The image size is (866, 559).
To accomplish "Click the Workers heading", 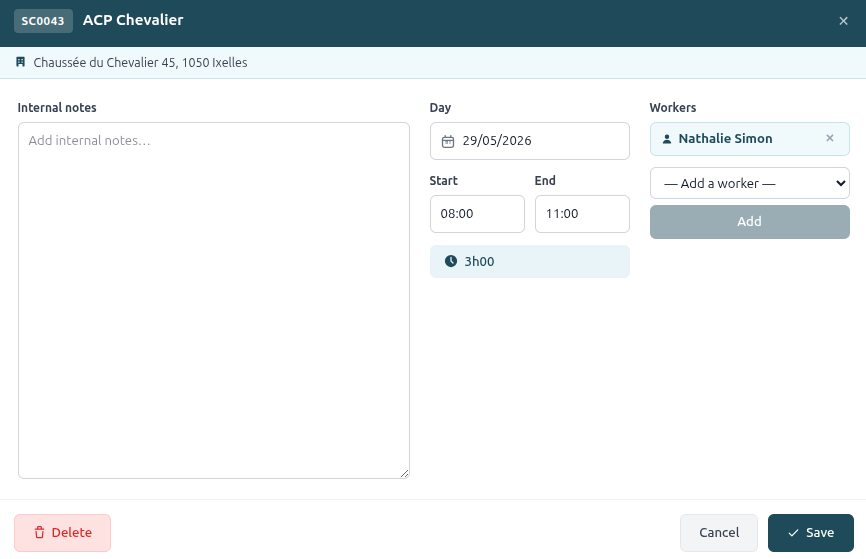I will 673,108.
